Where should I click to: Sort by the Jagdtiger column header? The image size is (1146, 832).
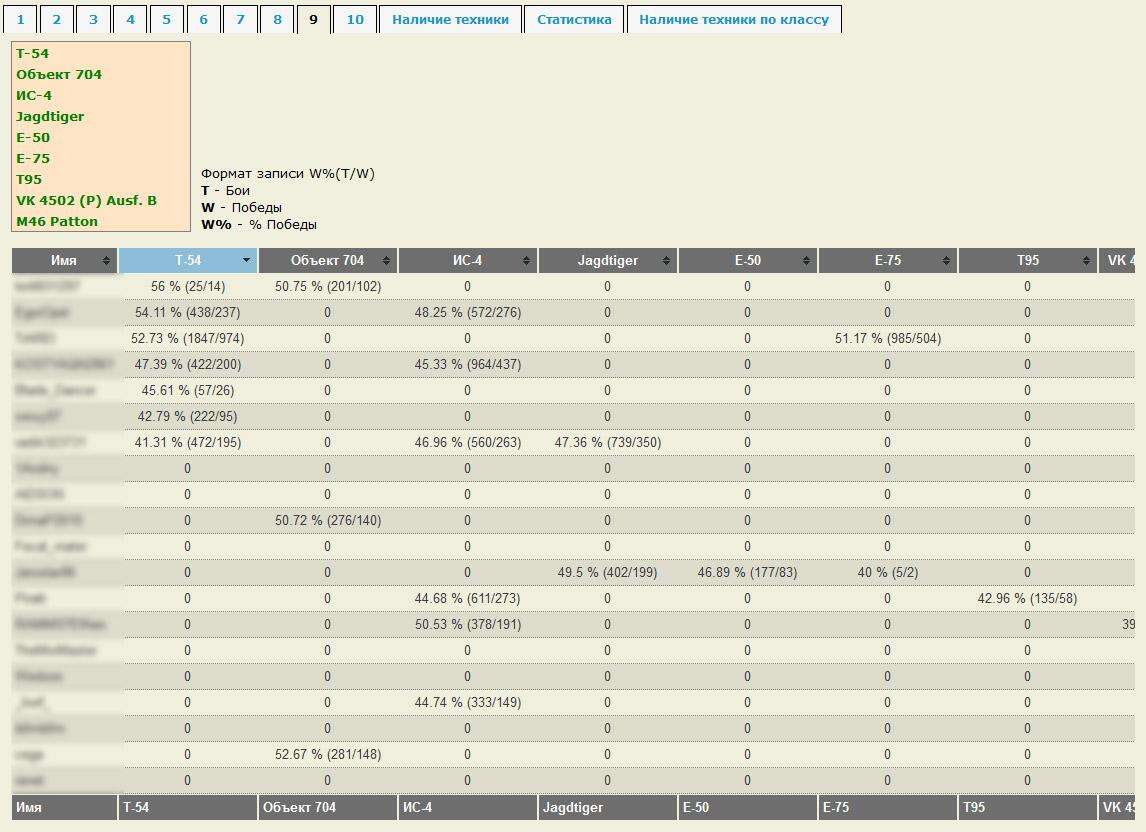pyautogui.click(x=607, y=260)
